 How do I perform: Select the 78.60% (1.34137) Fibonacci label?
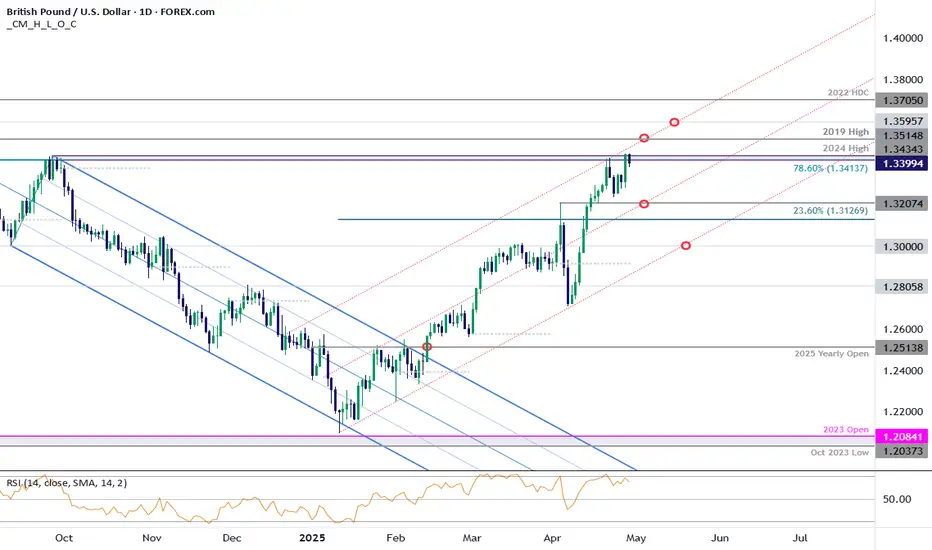coord(830,168)
